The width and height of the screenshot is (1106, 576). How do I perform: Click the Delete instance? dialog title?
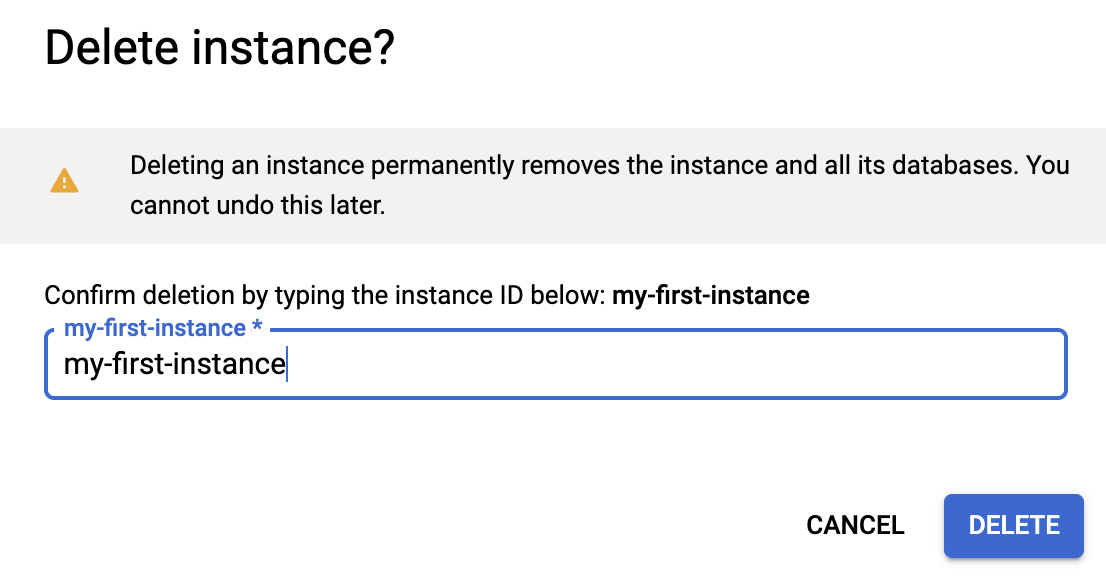[x=220, y=47]
